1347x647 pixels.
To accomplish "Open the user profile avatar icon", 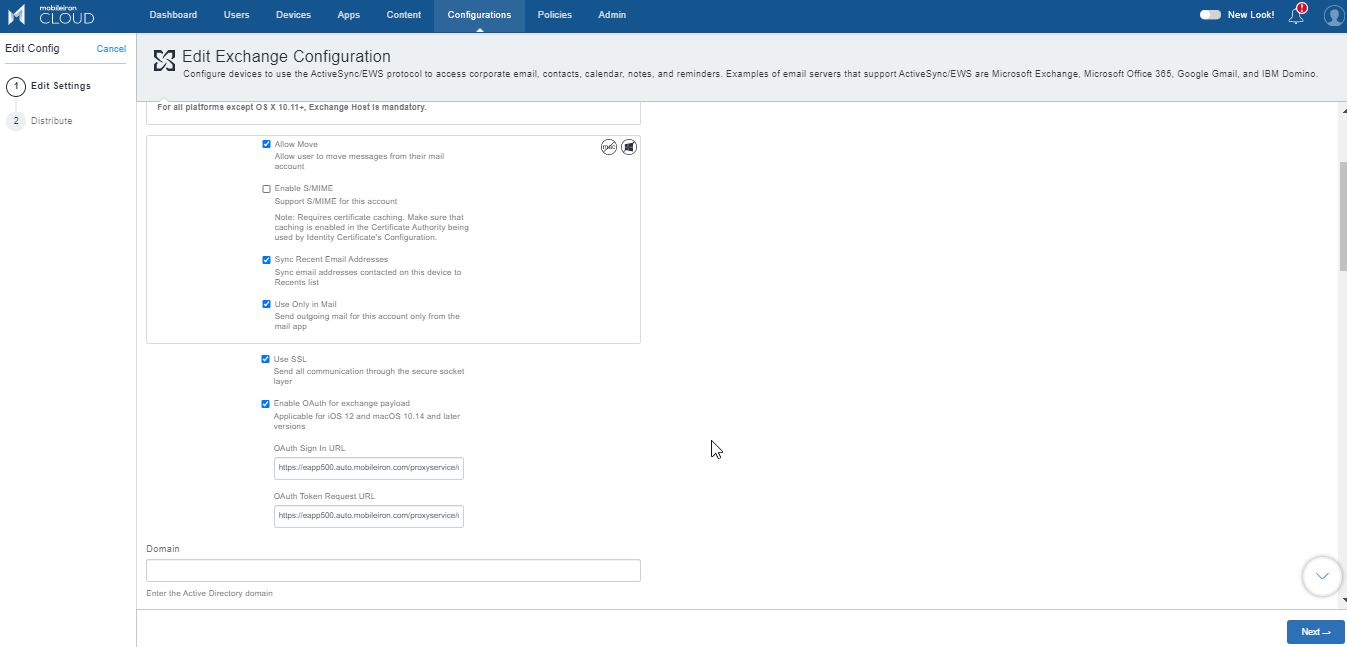I will (1333, 15).
